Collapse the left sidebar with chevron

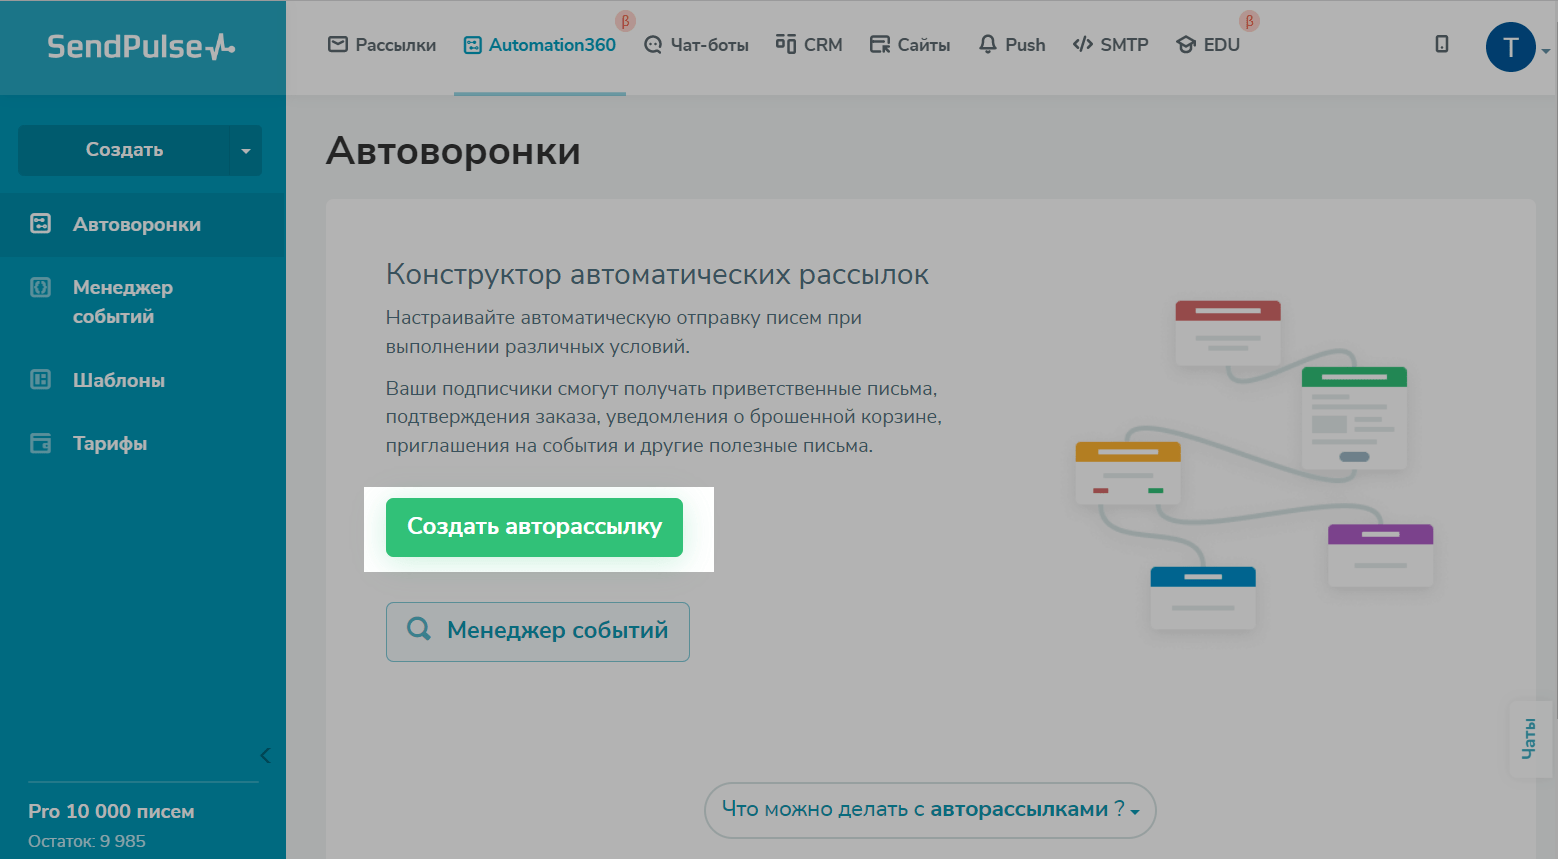click(x=265, y=755)
